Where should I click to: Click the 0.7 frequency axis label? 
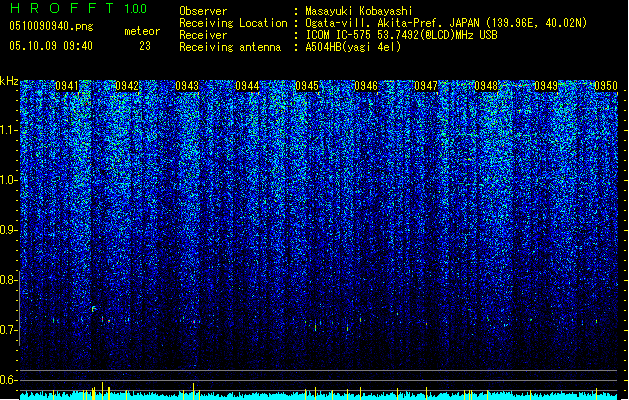tap(8, 330)
